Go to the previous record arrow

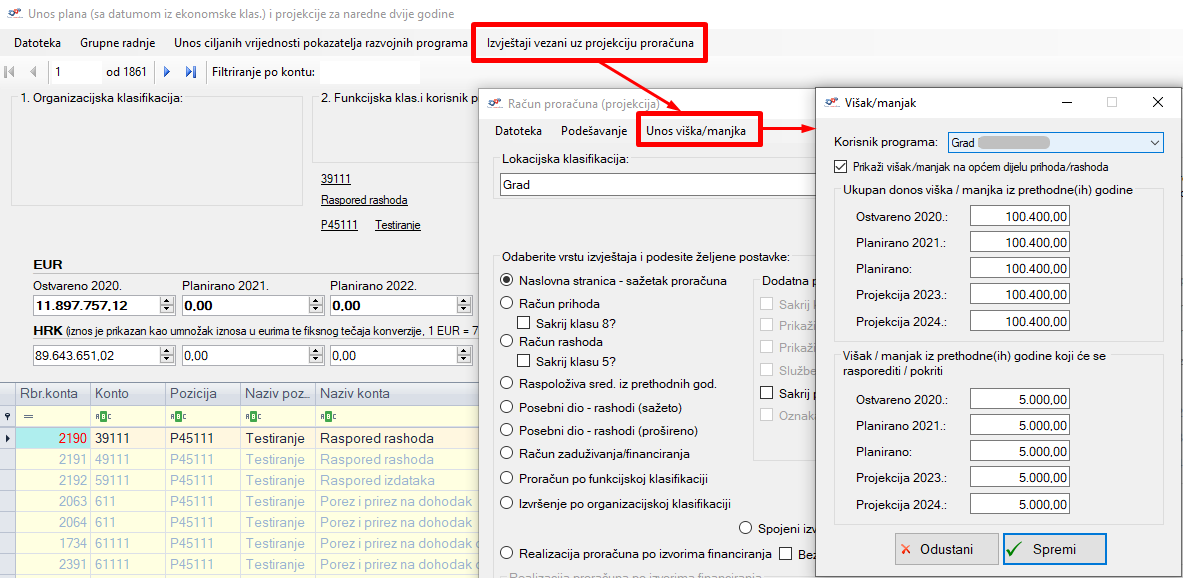click(x=33, y=72)
